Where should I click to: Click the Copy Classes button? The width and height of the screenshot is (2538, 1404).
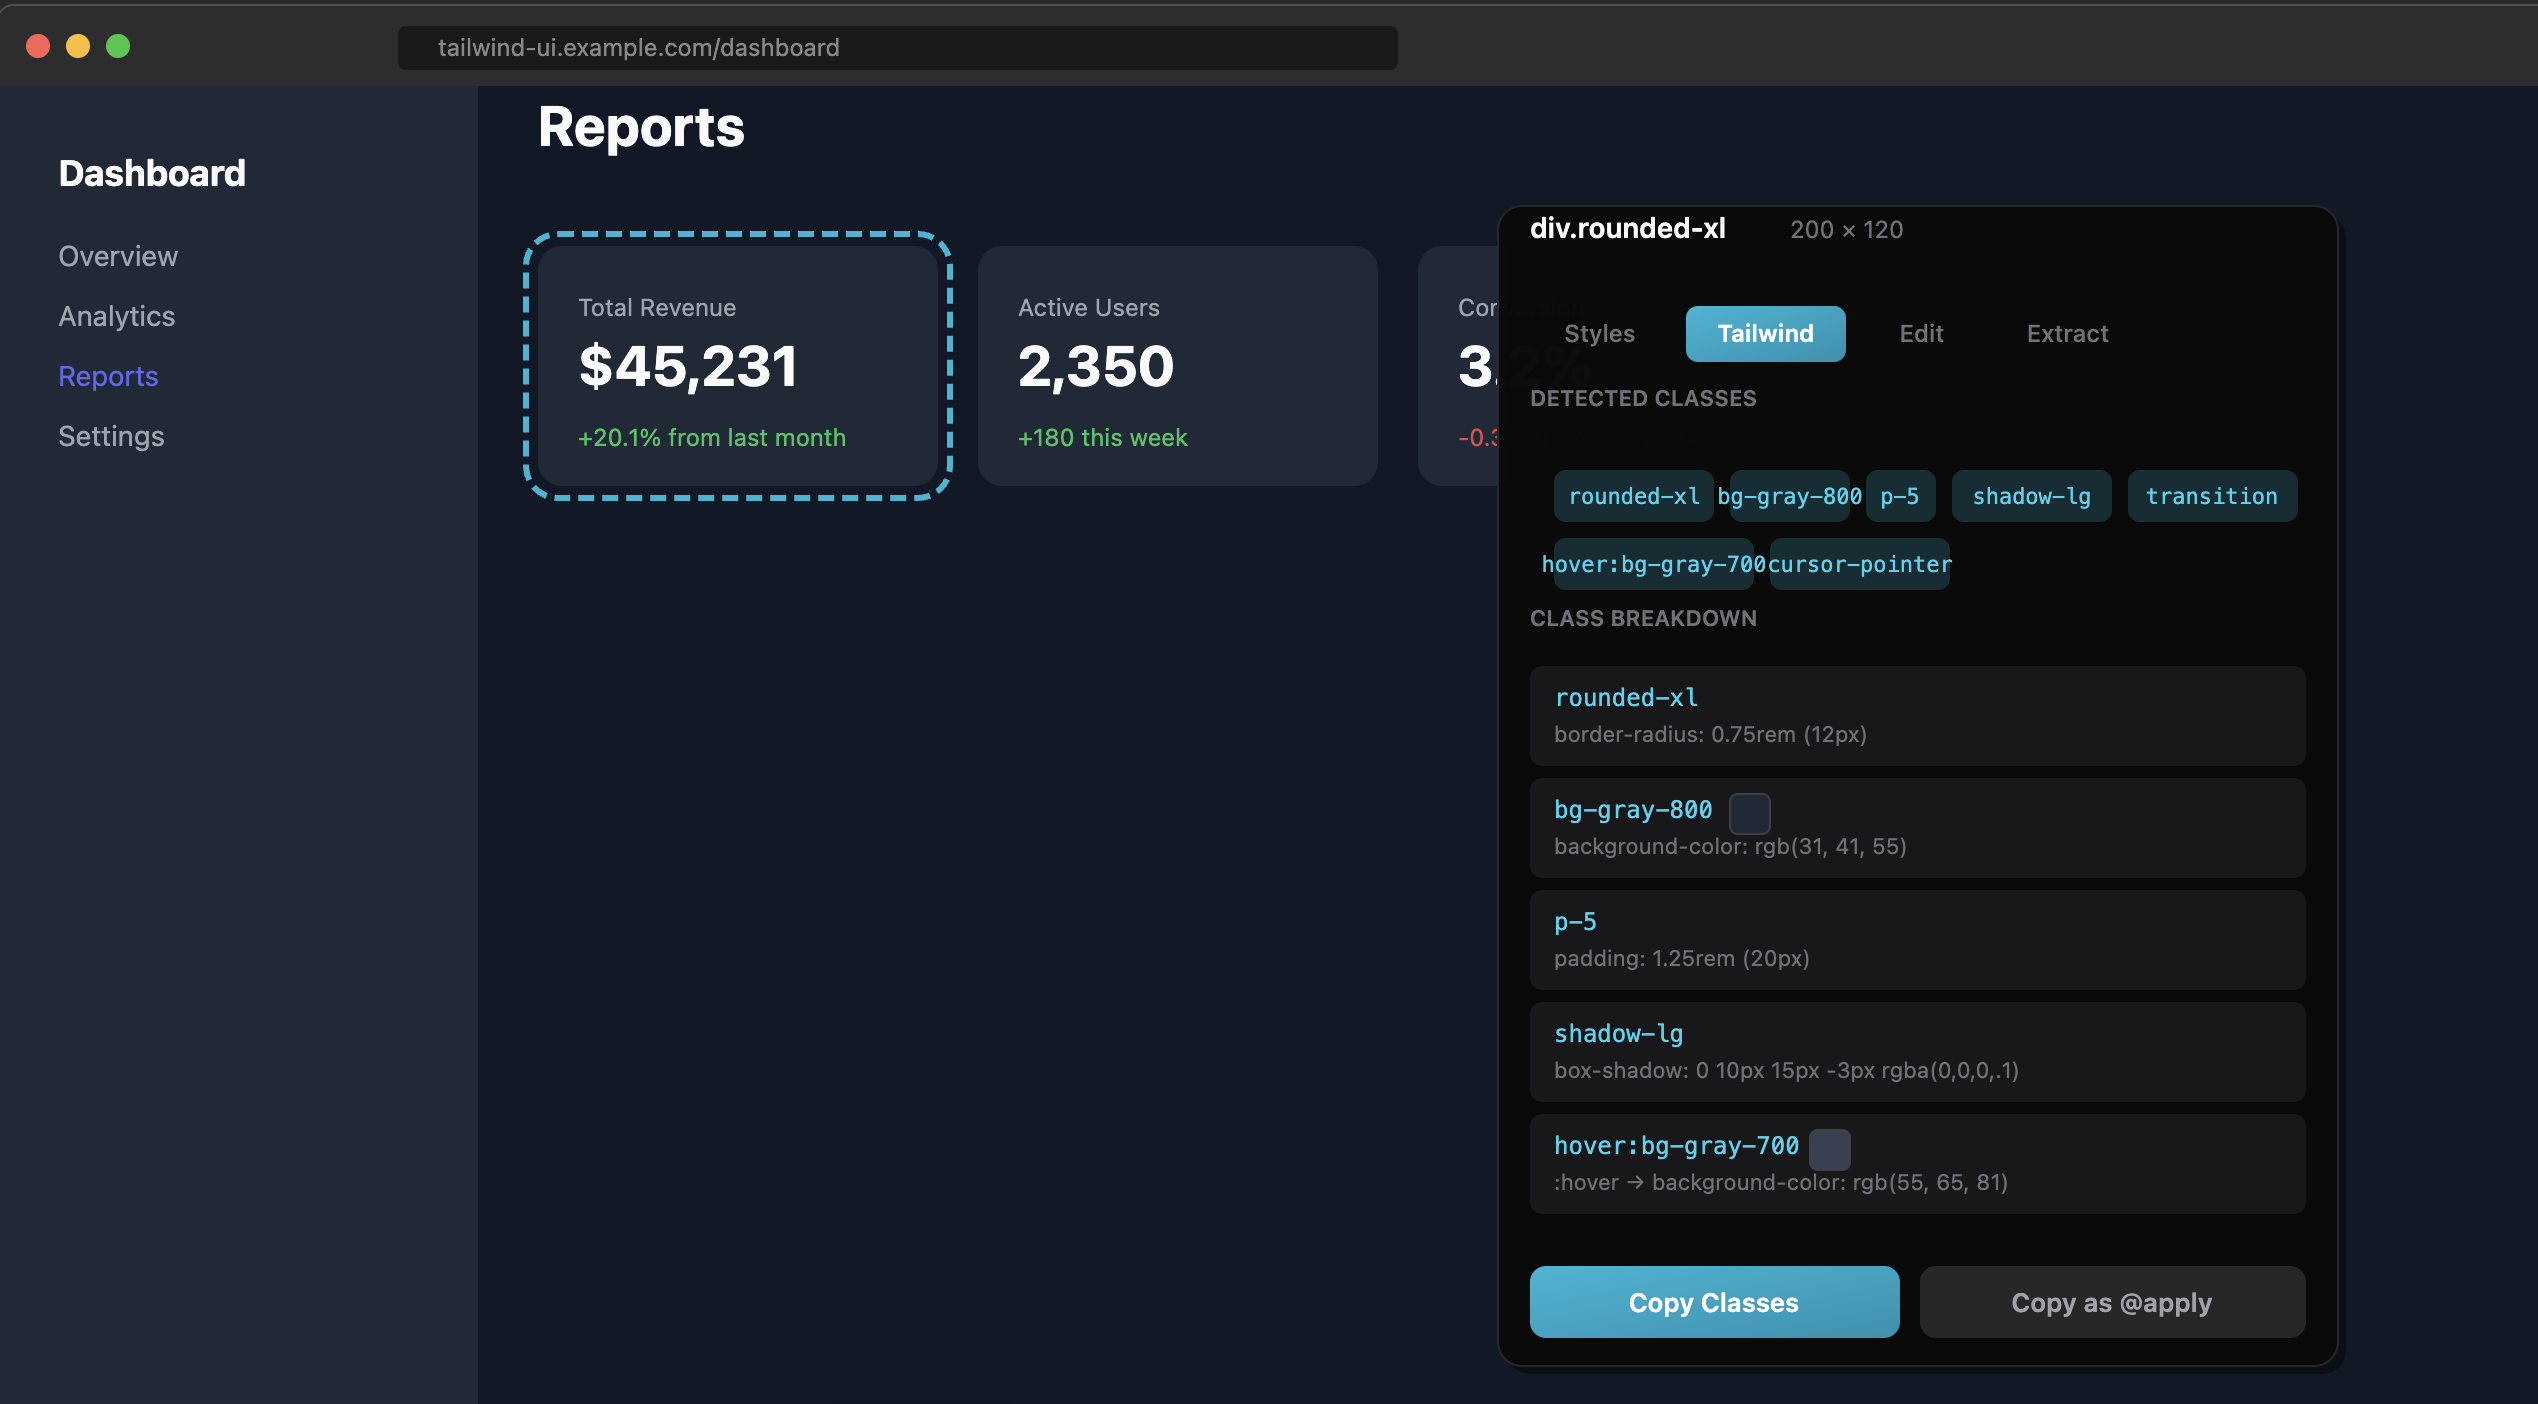tap(1713, 1302)
